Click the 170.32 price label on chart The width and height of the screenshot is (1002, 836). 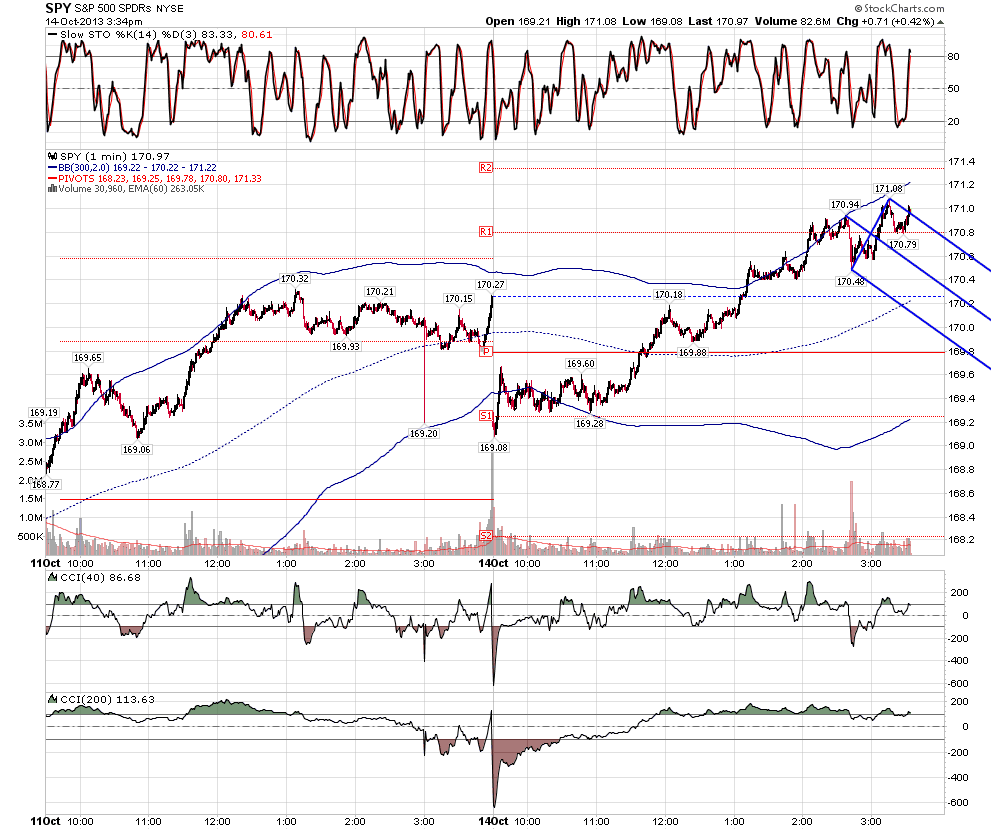tap(295, 279)
